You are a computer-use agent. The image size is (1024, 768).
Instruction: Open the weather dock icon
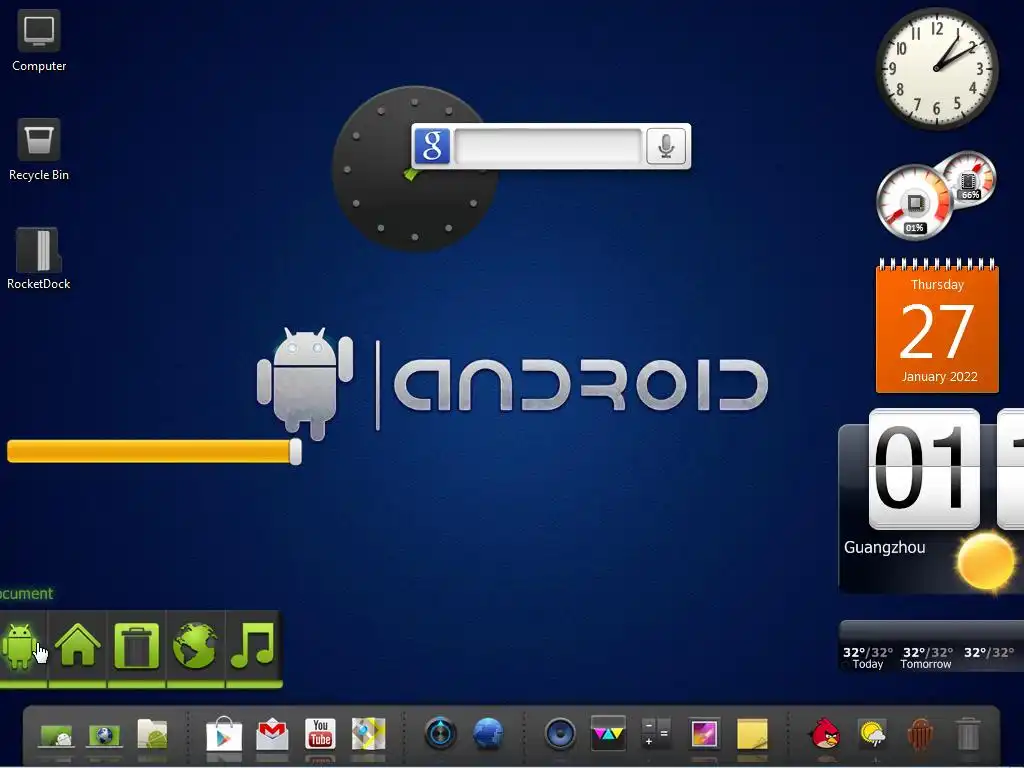click(x=872, y=734)
